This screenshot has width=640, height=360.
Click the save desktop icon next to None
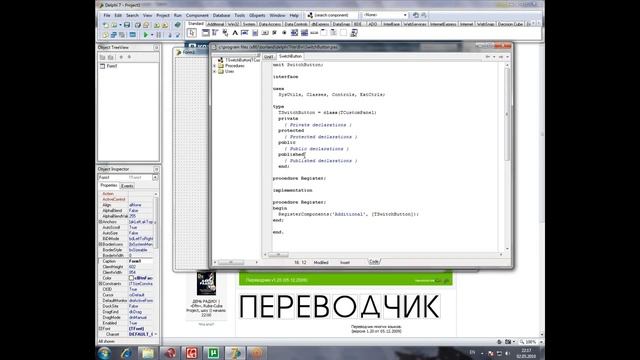point(416,15)
